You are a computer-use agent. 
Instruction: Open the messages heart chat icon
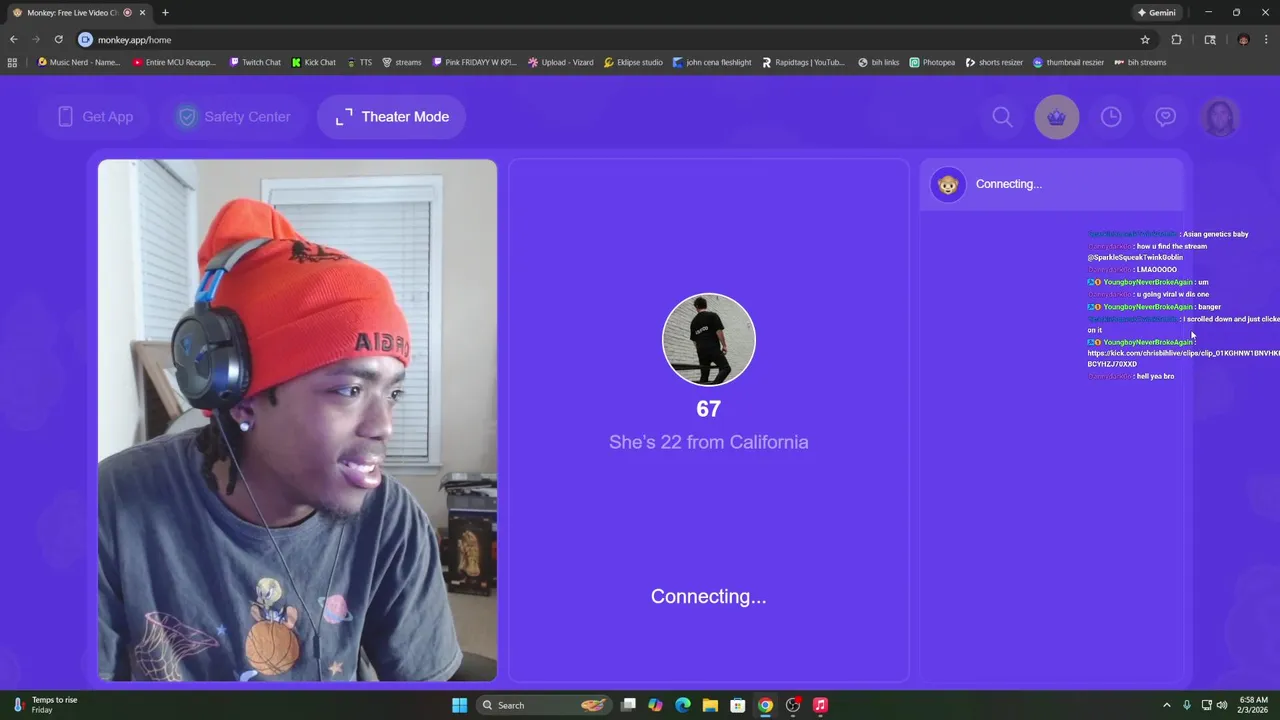coord(1165,117)
